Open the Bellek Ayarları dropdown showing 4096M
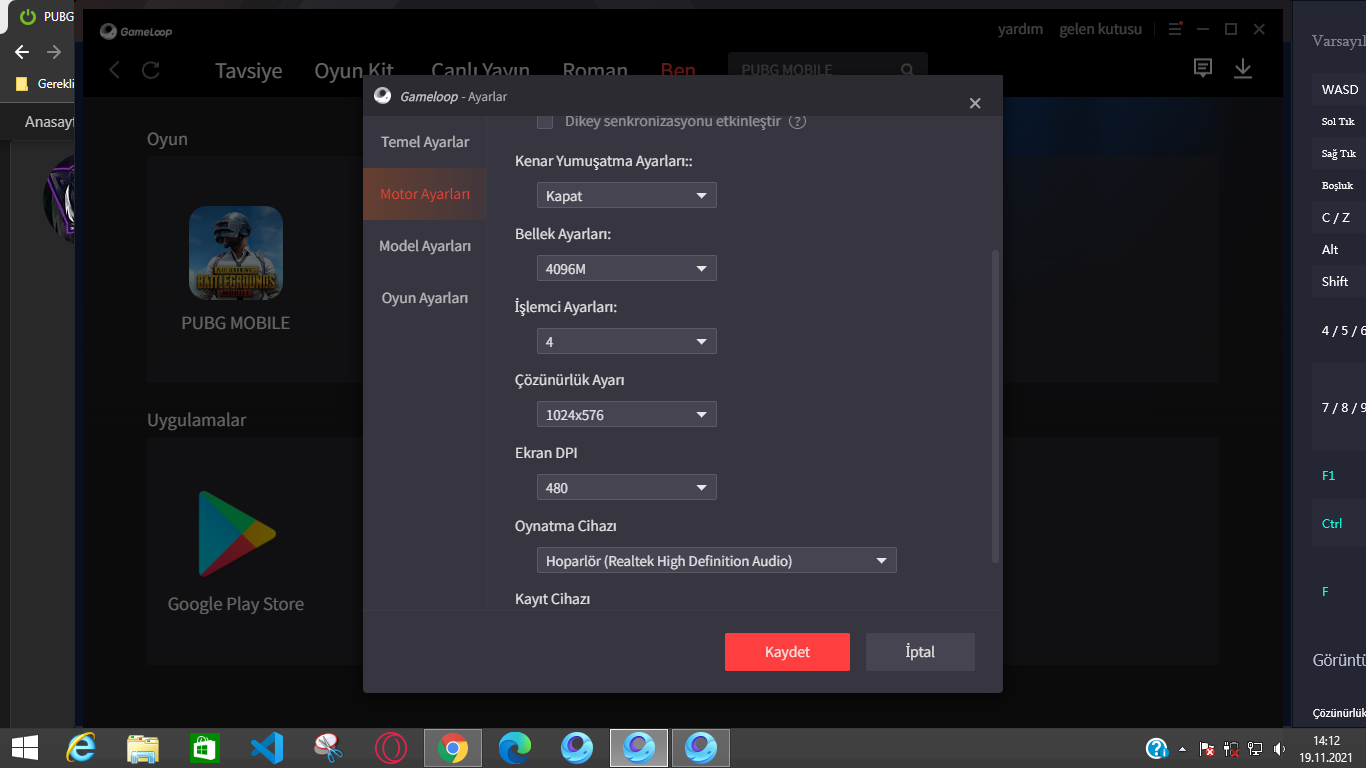 tap(627, 268)
